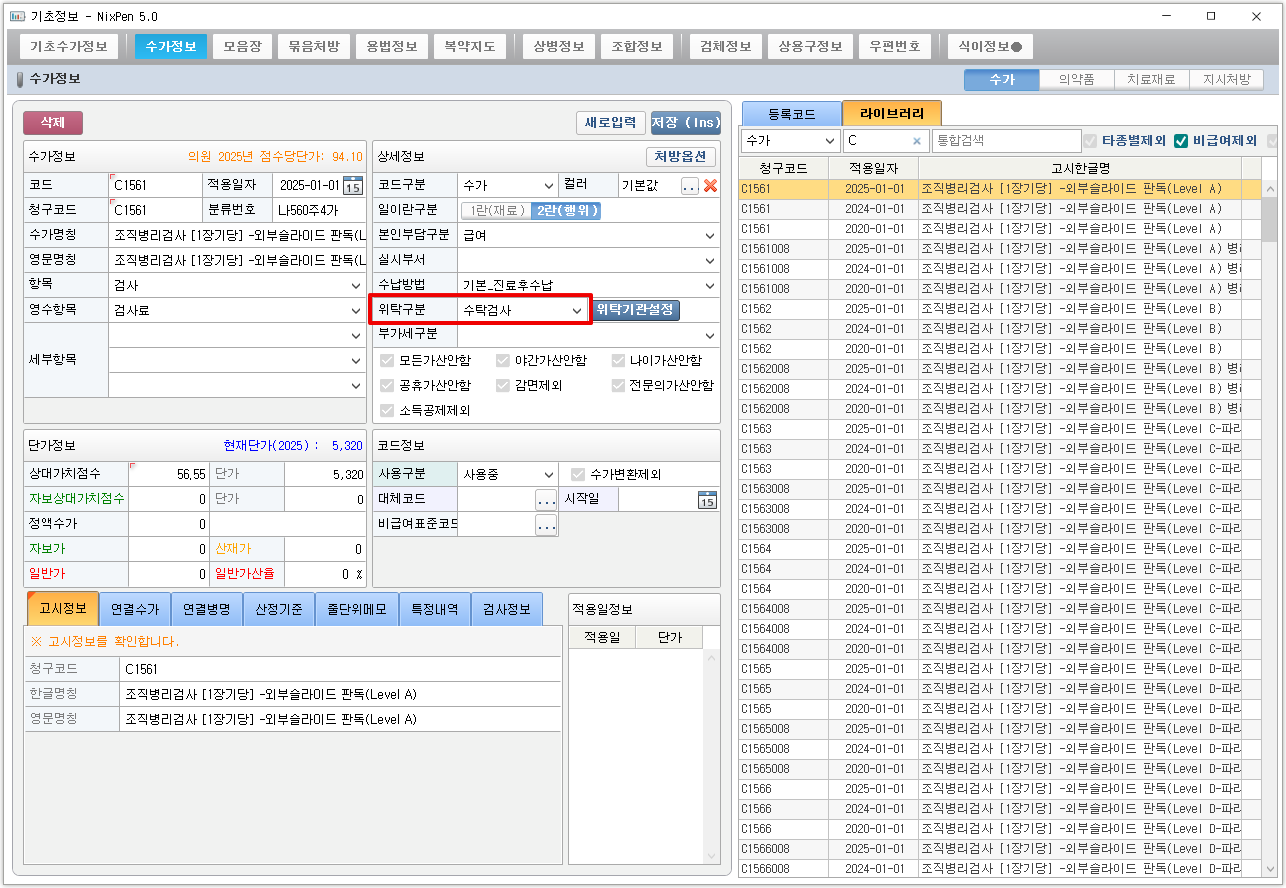Click the red X to reset 컬러
Screen dimensions: 1286x888
[710, 185]
